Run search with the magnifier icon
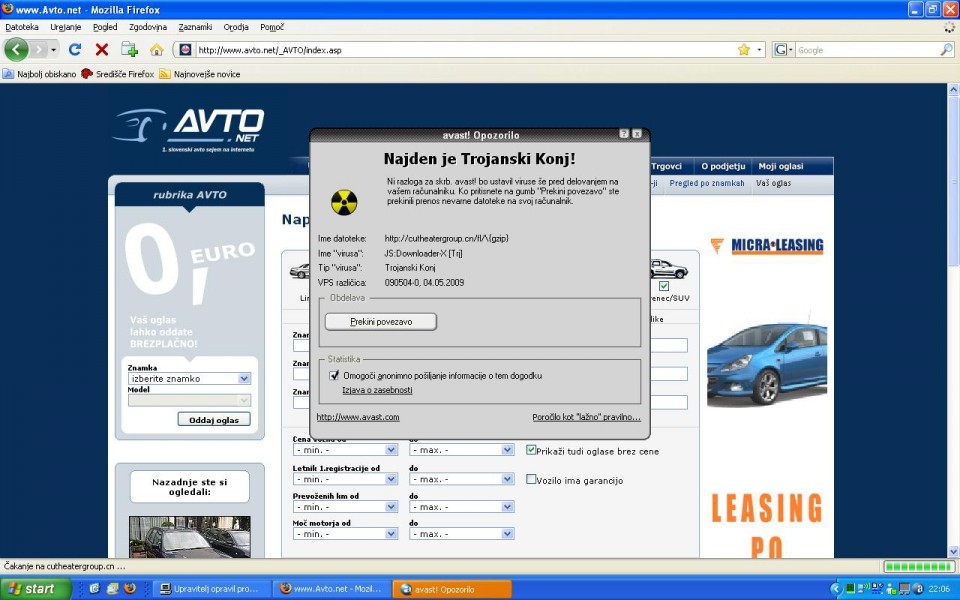Viewport: 960px width, 600px height. (947, 50)
